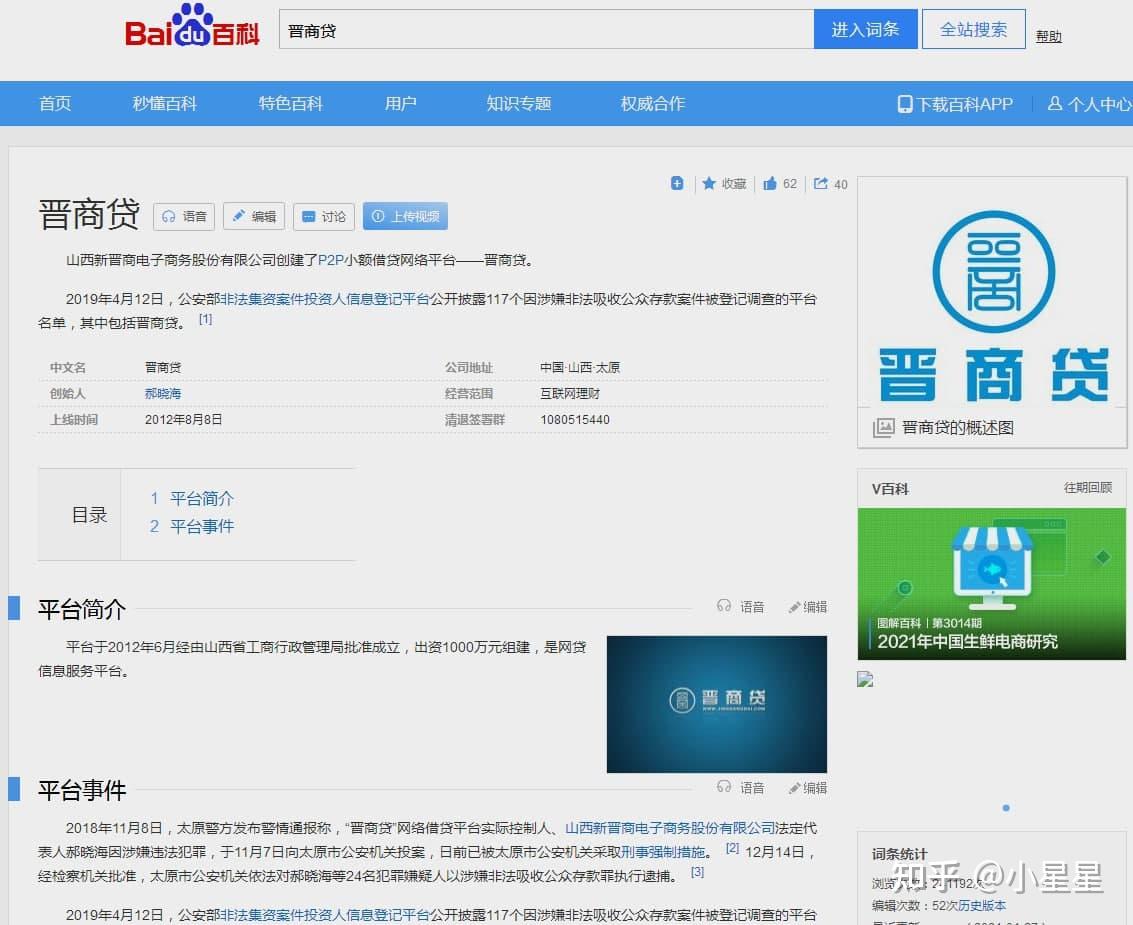This screenshot has width=1133, height=925.
Task: Follow the P2P hyperlink
Action: point(331,260)
